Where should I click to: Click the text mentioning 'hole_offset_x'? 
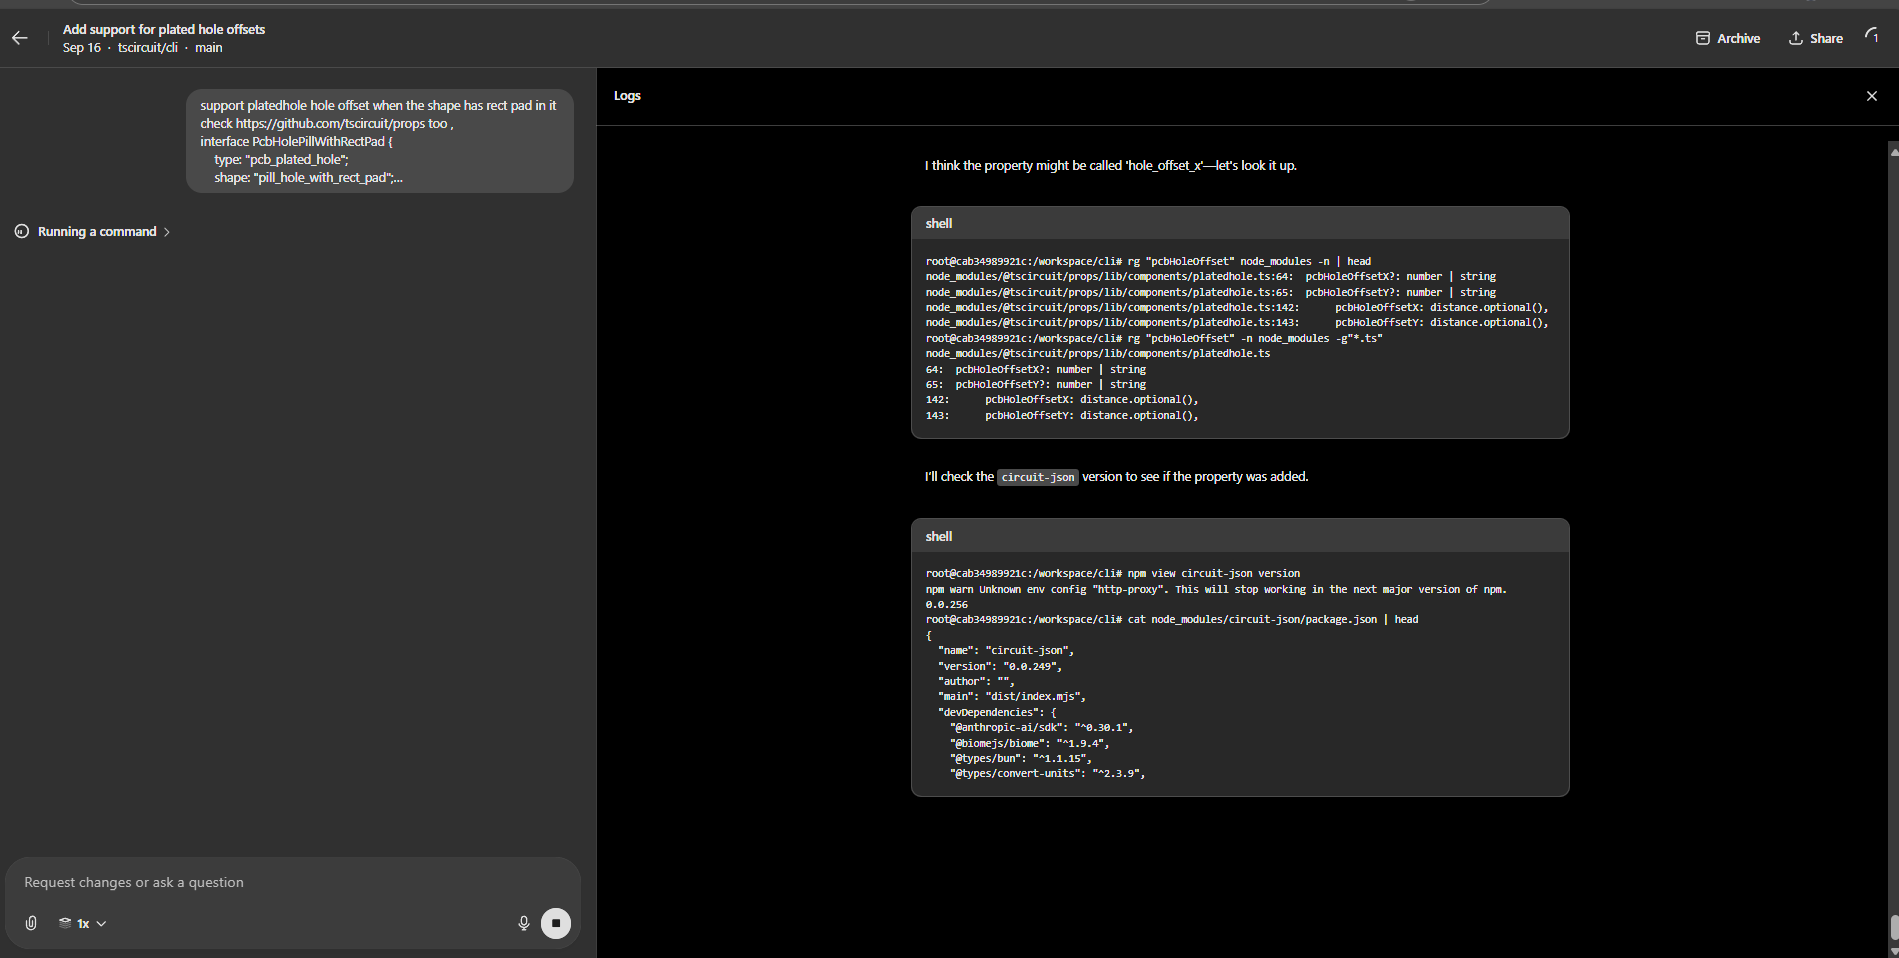(x=1110, y=165)
